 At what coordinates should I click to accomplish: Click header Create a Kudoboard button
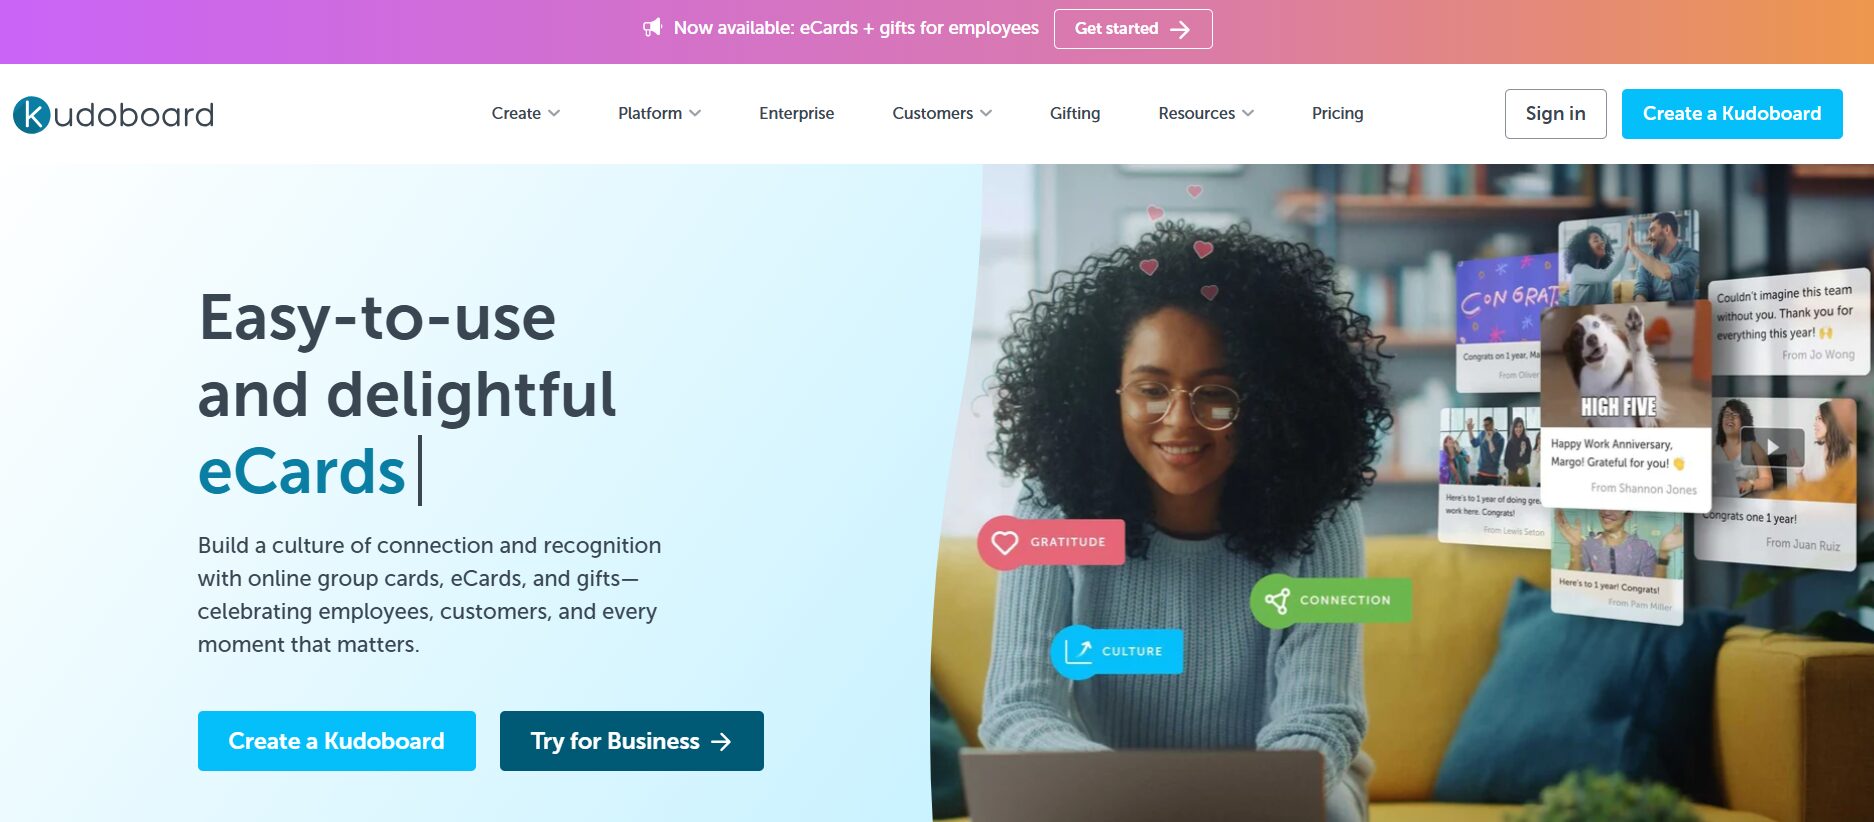(1732, 114)
